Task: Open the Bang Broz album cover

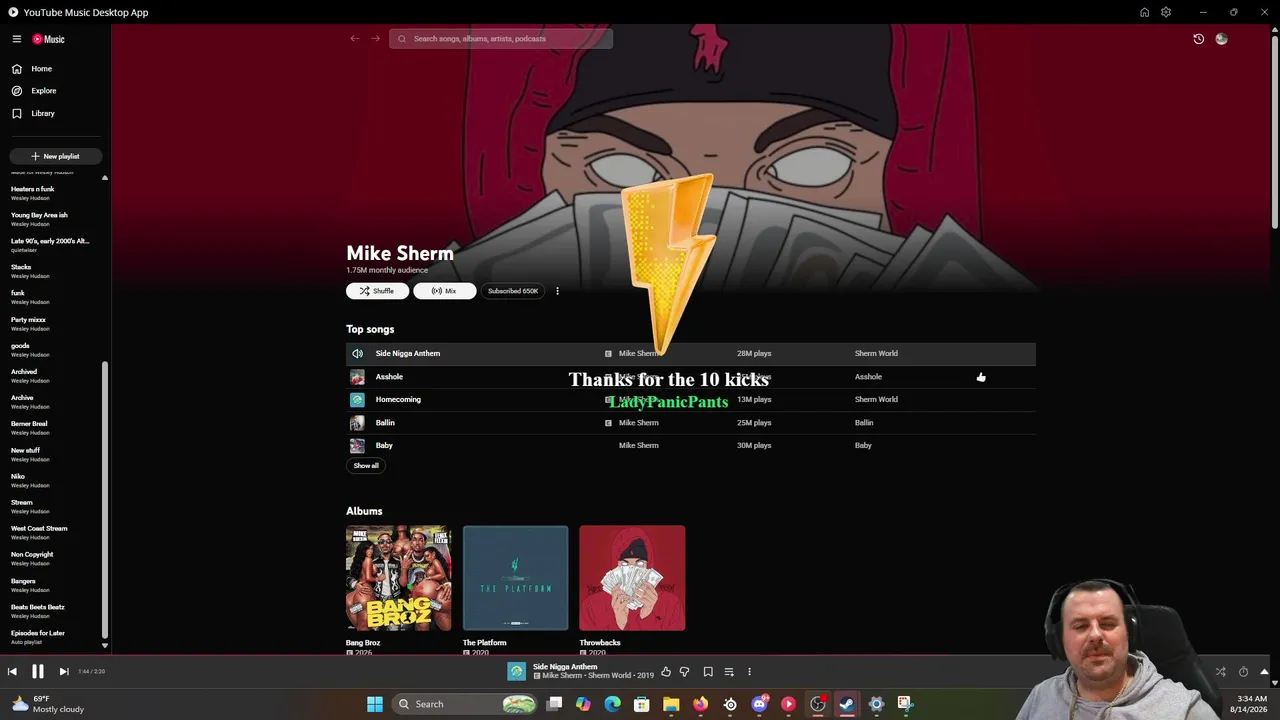Action: coord(398,578)
